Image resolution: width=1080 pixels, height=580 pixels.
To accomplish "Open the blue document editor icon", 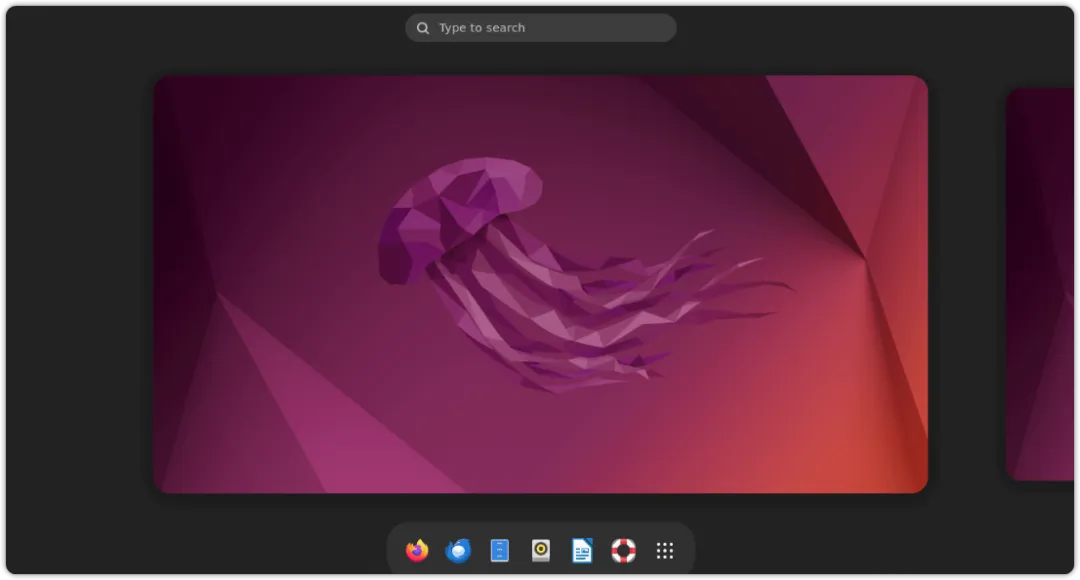I will click(582, 550).
